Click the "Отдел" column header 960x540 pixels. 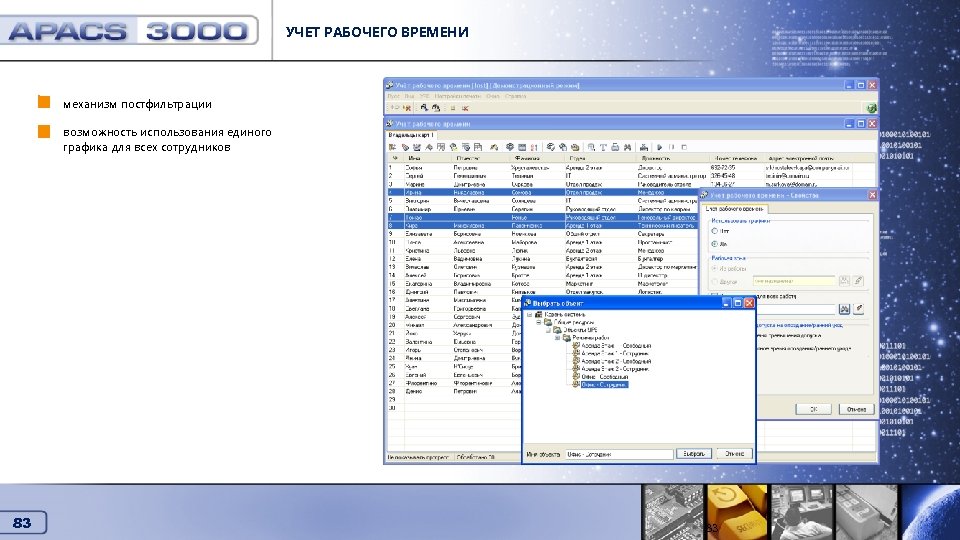599,158
